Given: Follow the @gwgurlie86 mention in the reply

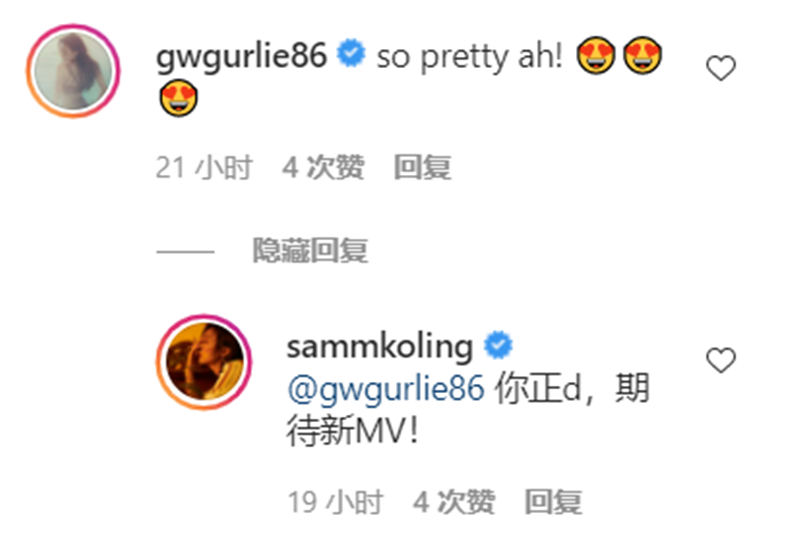Looking at the screenshot, I should point(386,389).
